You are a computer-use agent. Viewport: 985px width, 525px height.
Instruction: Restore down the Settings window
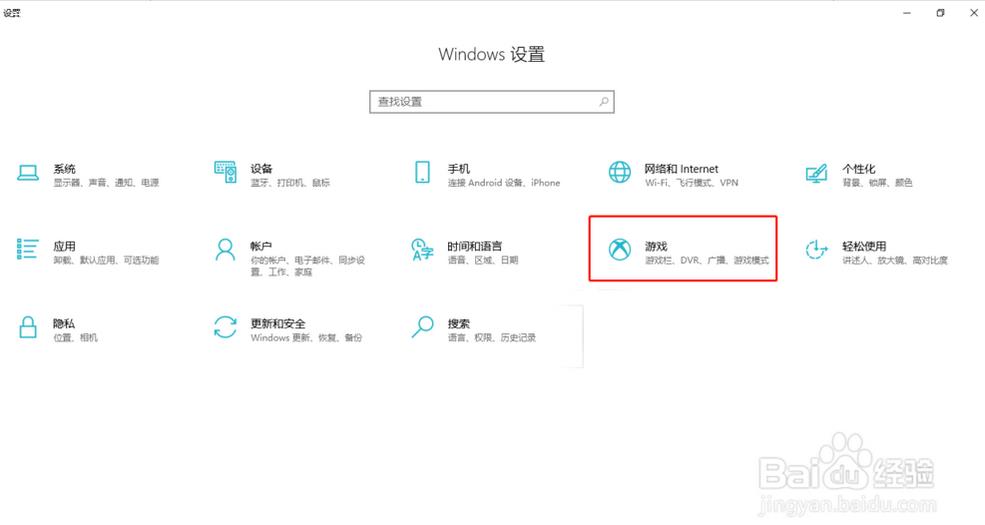[940, 13]
